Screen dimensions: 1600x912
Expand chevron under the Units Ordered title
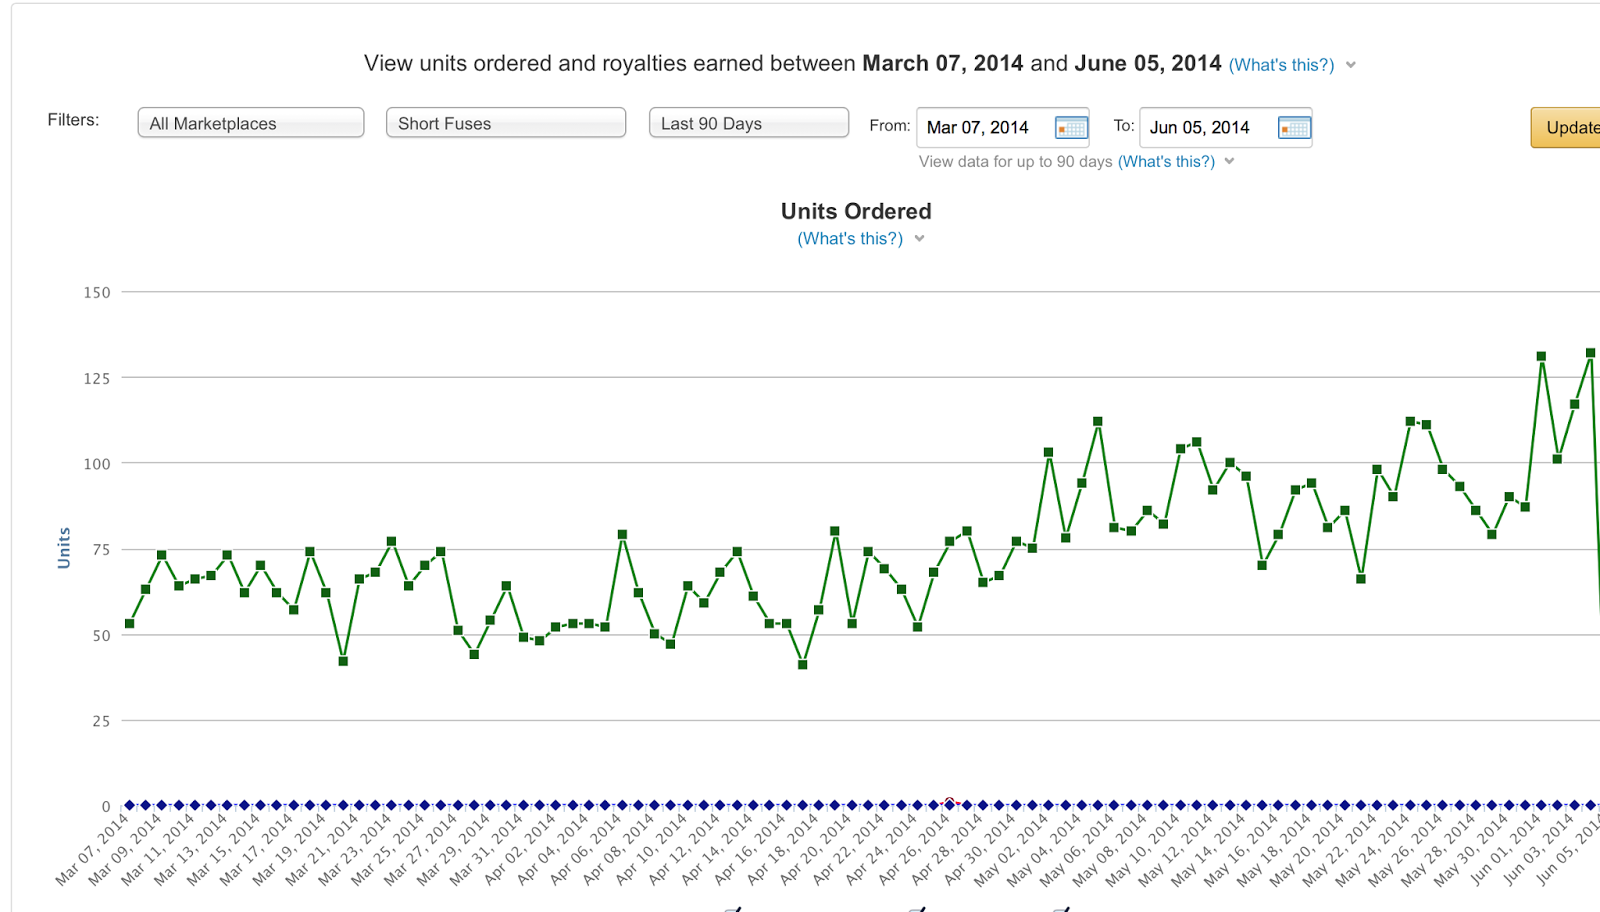click(x=920, y=239)
